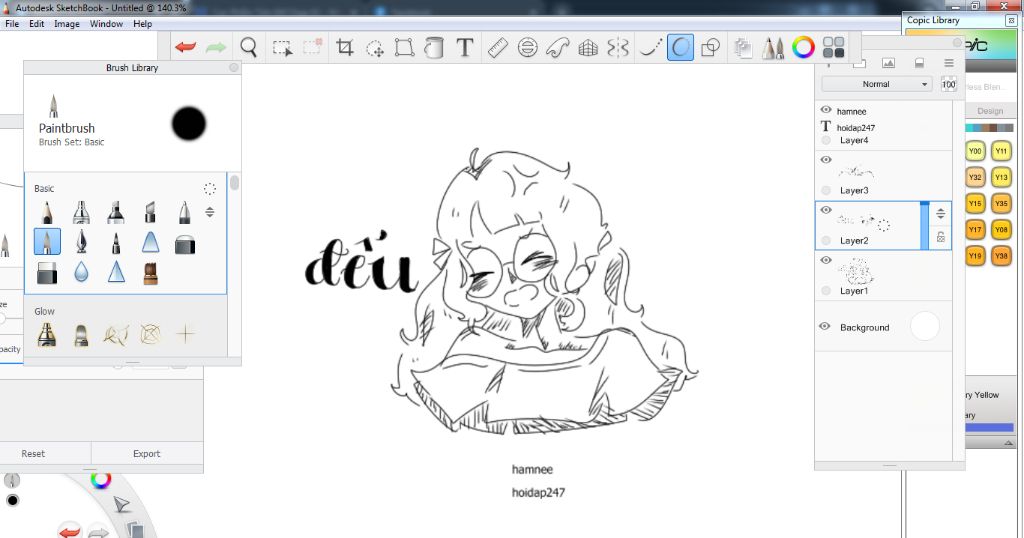Open the Help menu
Viewport: 1024px width, 538px height.
[x=142, y=24]
